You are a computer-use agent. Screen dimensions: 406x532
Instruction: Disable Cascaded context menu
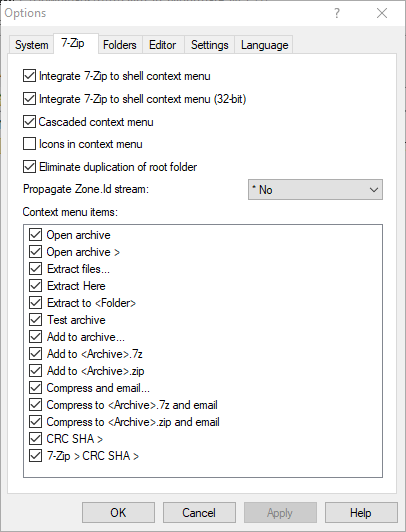[x=30, y=121]
